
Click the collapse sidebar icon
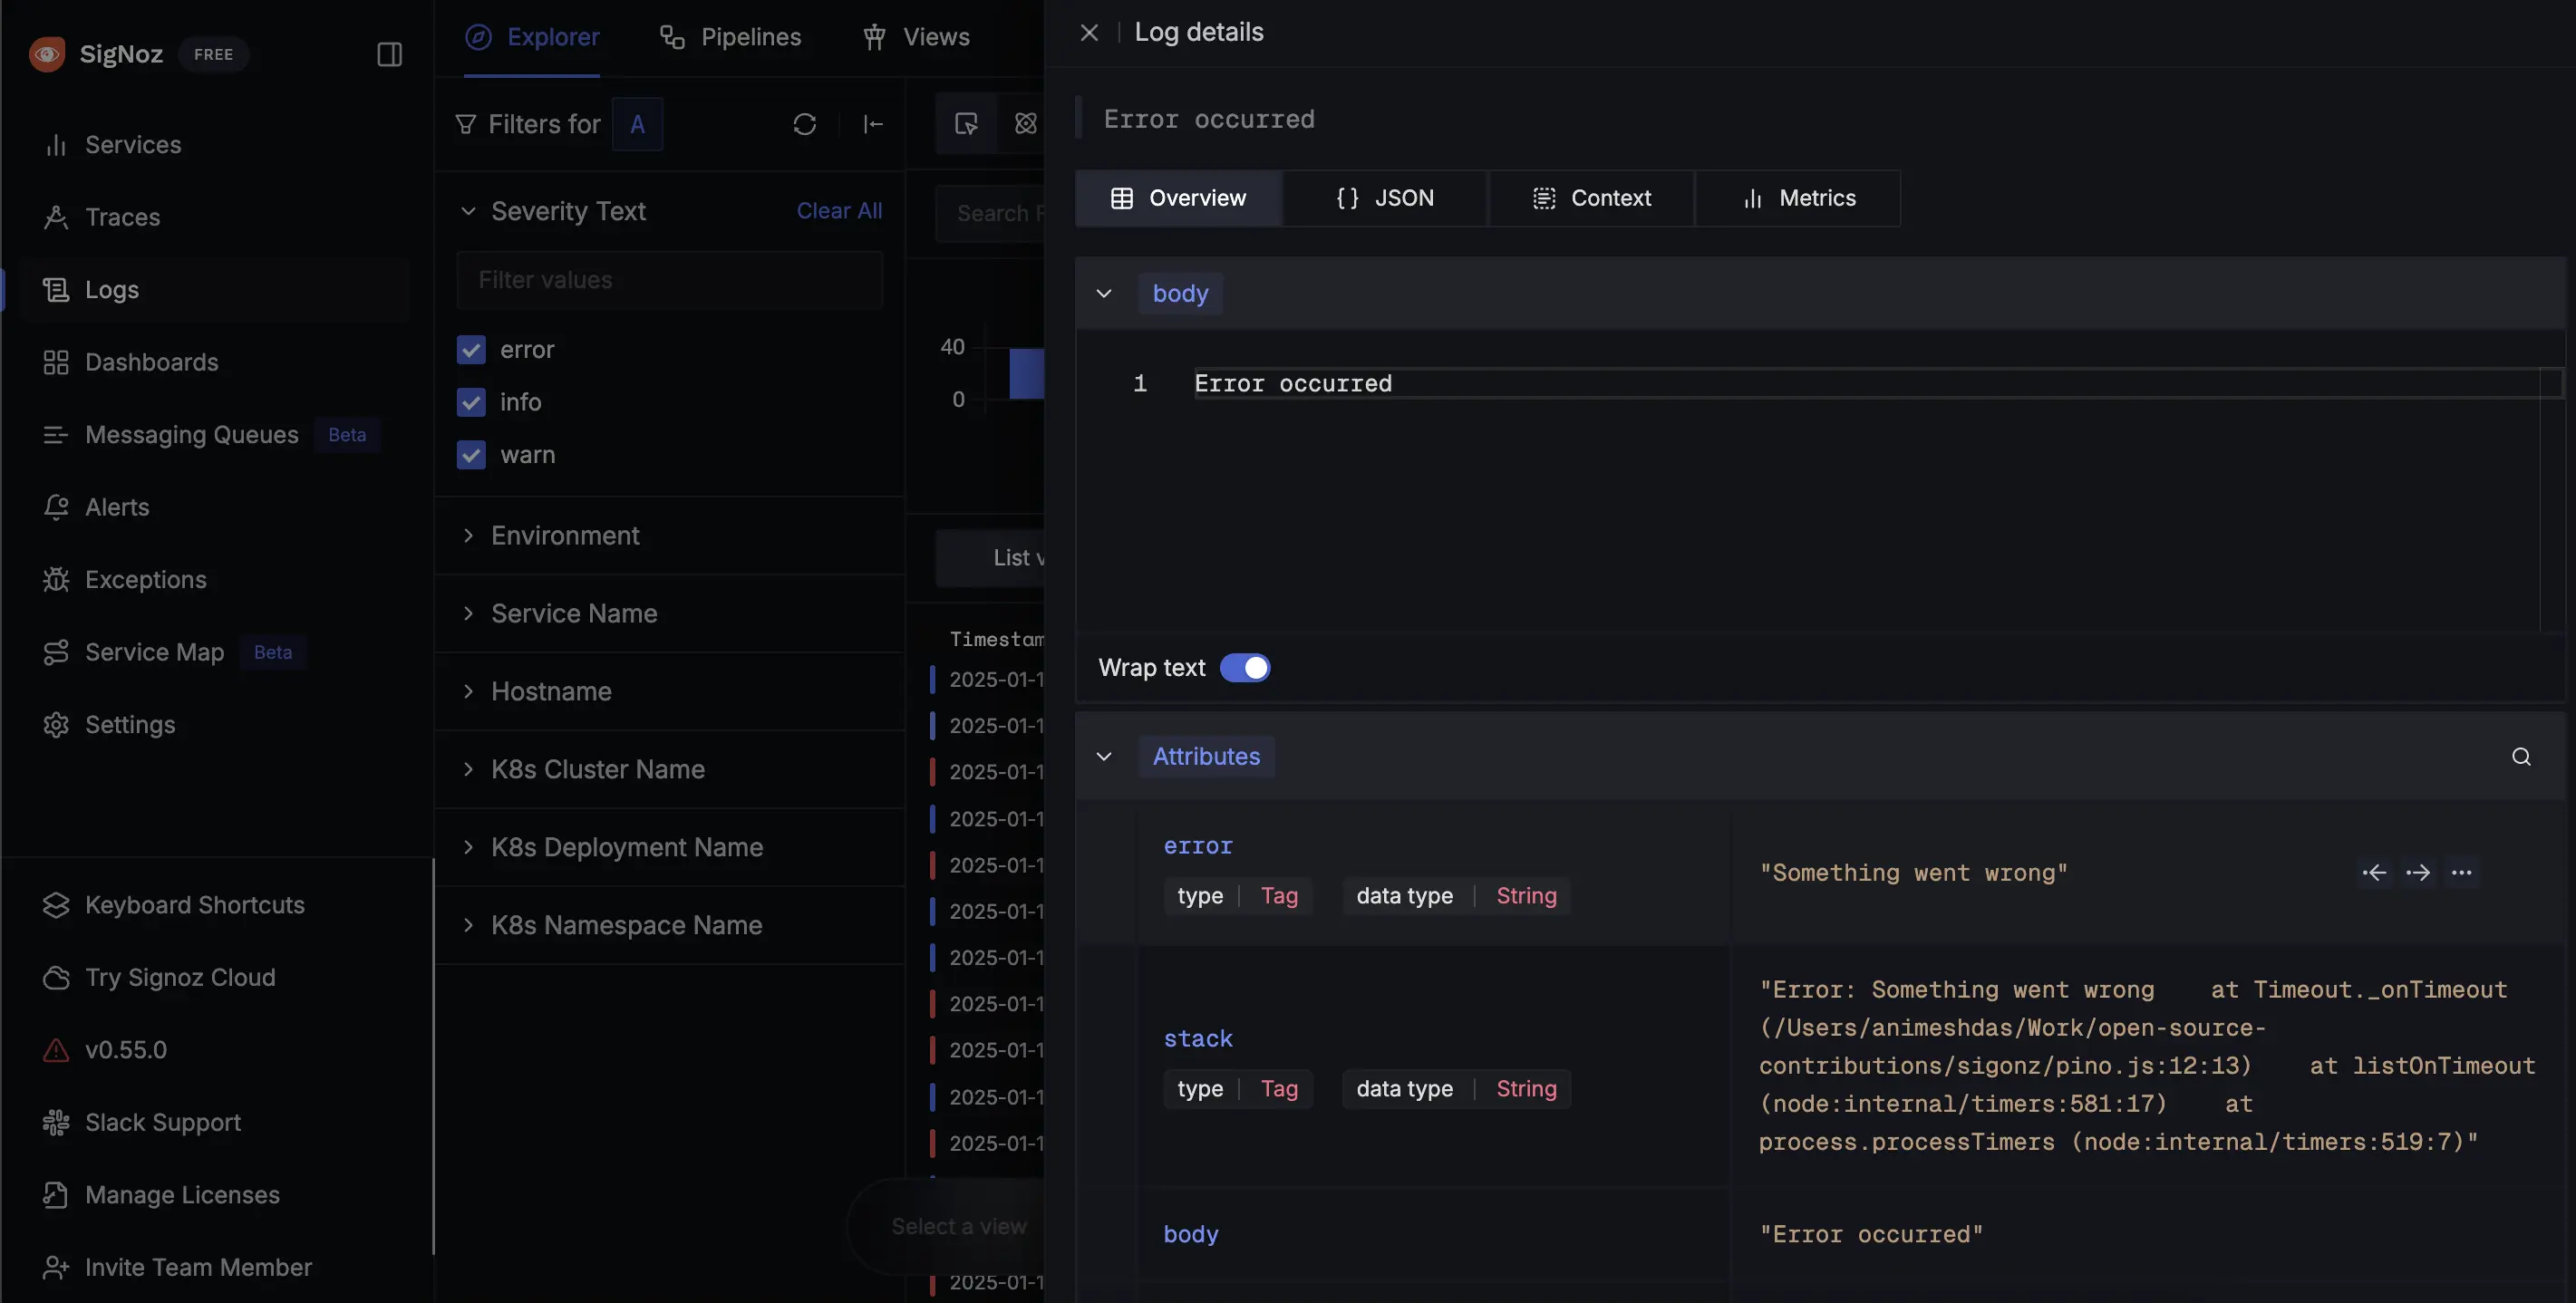389,53
